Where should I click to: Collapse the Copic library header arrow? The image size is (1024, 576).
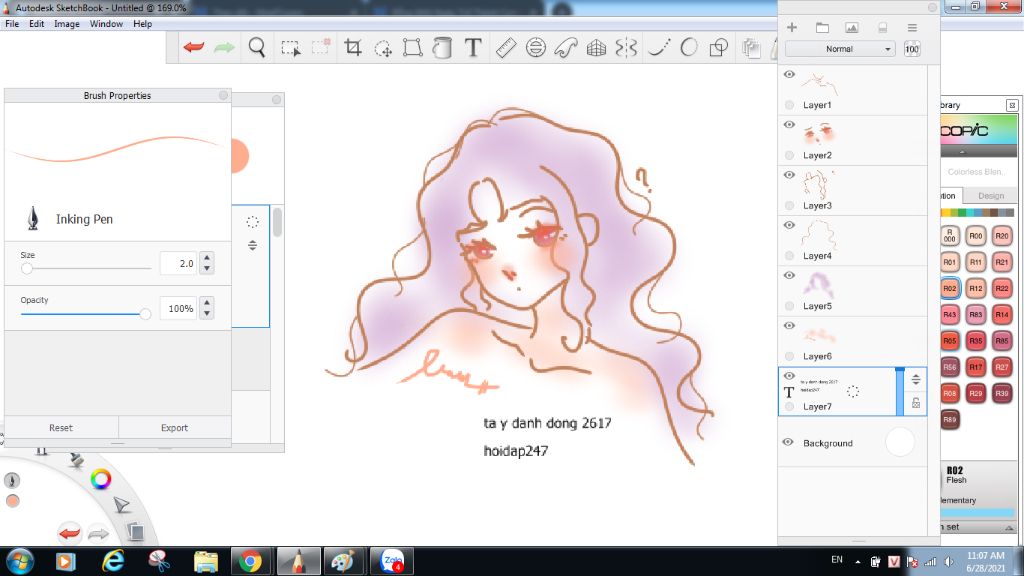962,152
